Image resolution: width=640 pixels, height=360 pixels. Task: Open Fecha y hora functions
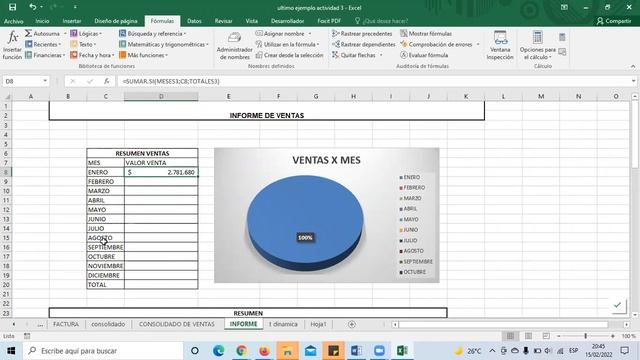click(92, 55)
